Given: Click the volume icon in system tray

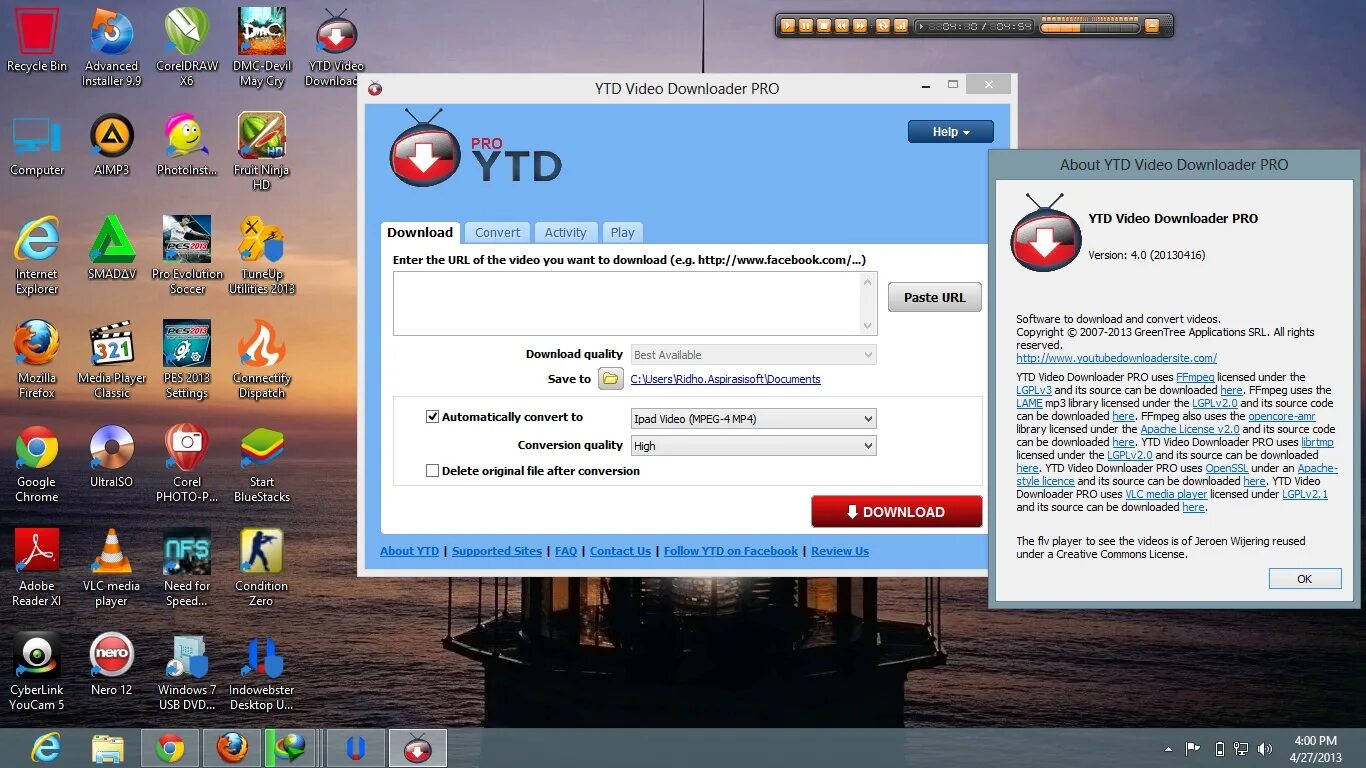Looking at the screenshot, I should (1265, 749).
